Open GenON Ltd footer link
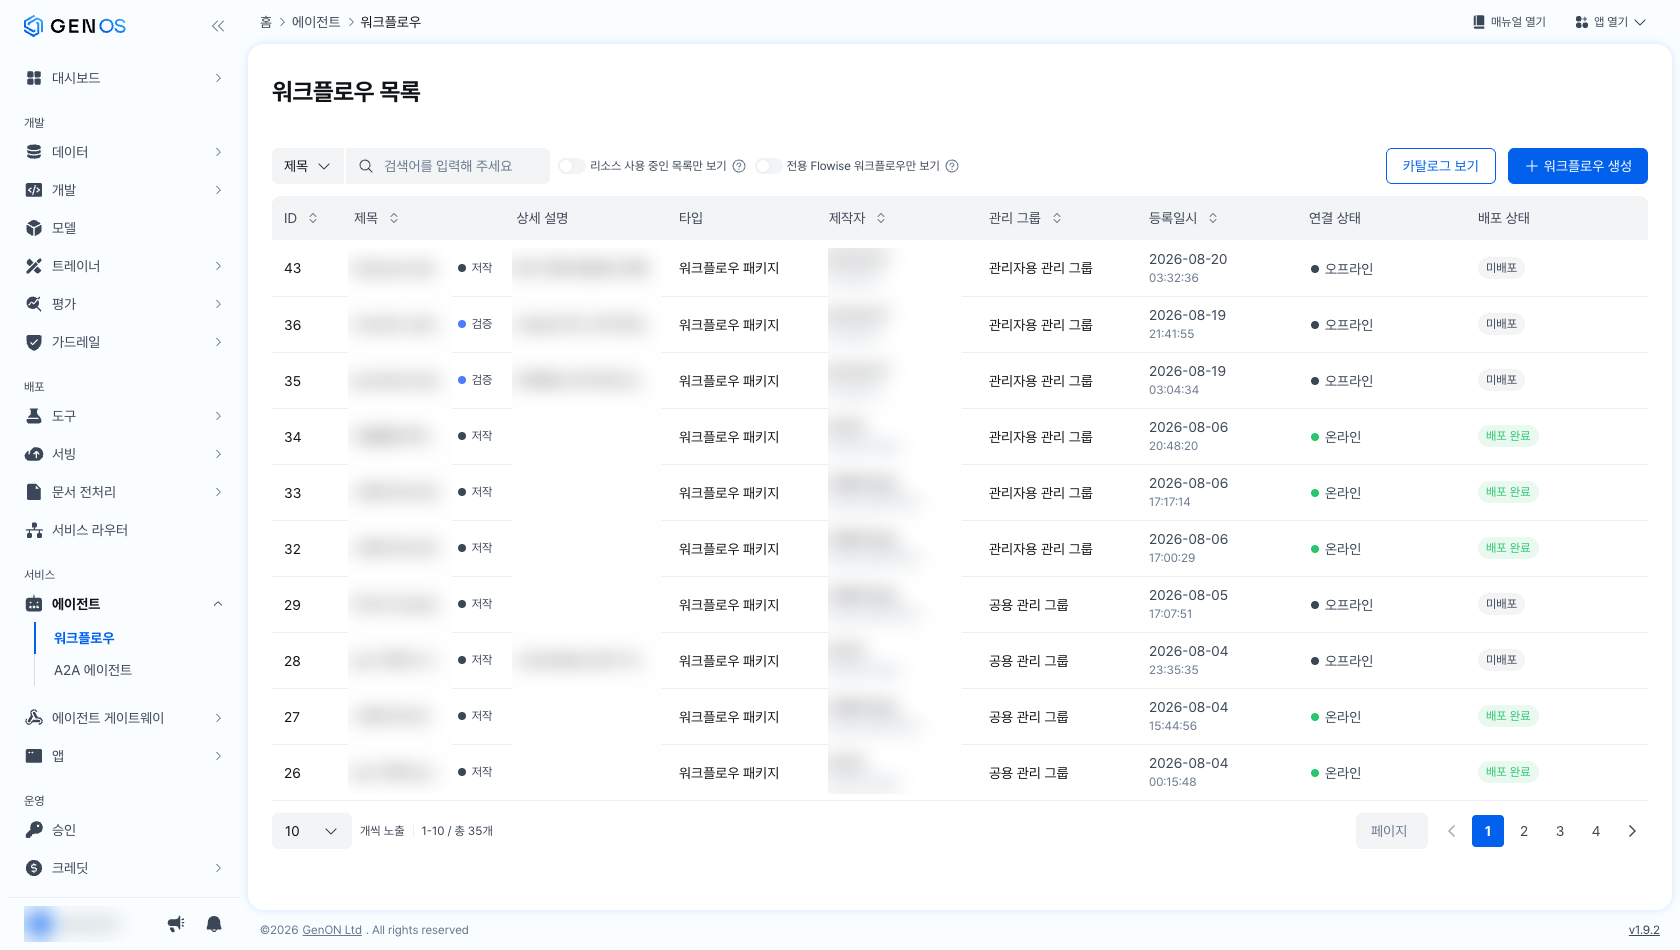The width and height of the screenshot is (1680, 950). click(332, 930)
